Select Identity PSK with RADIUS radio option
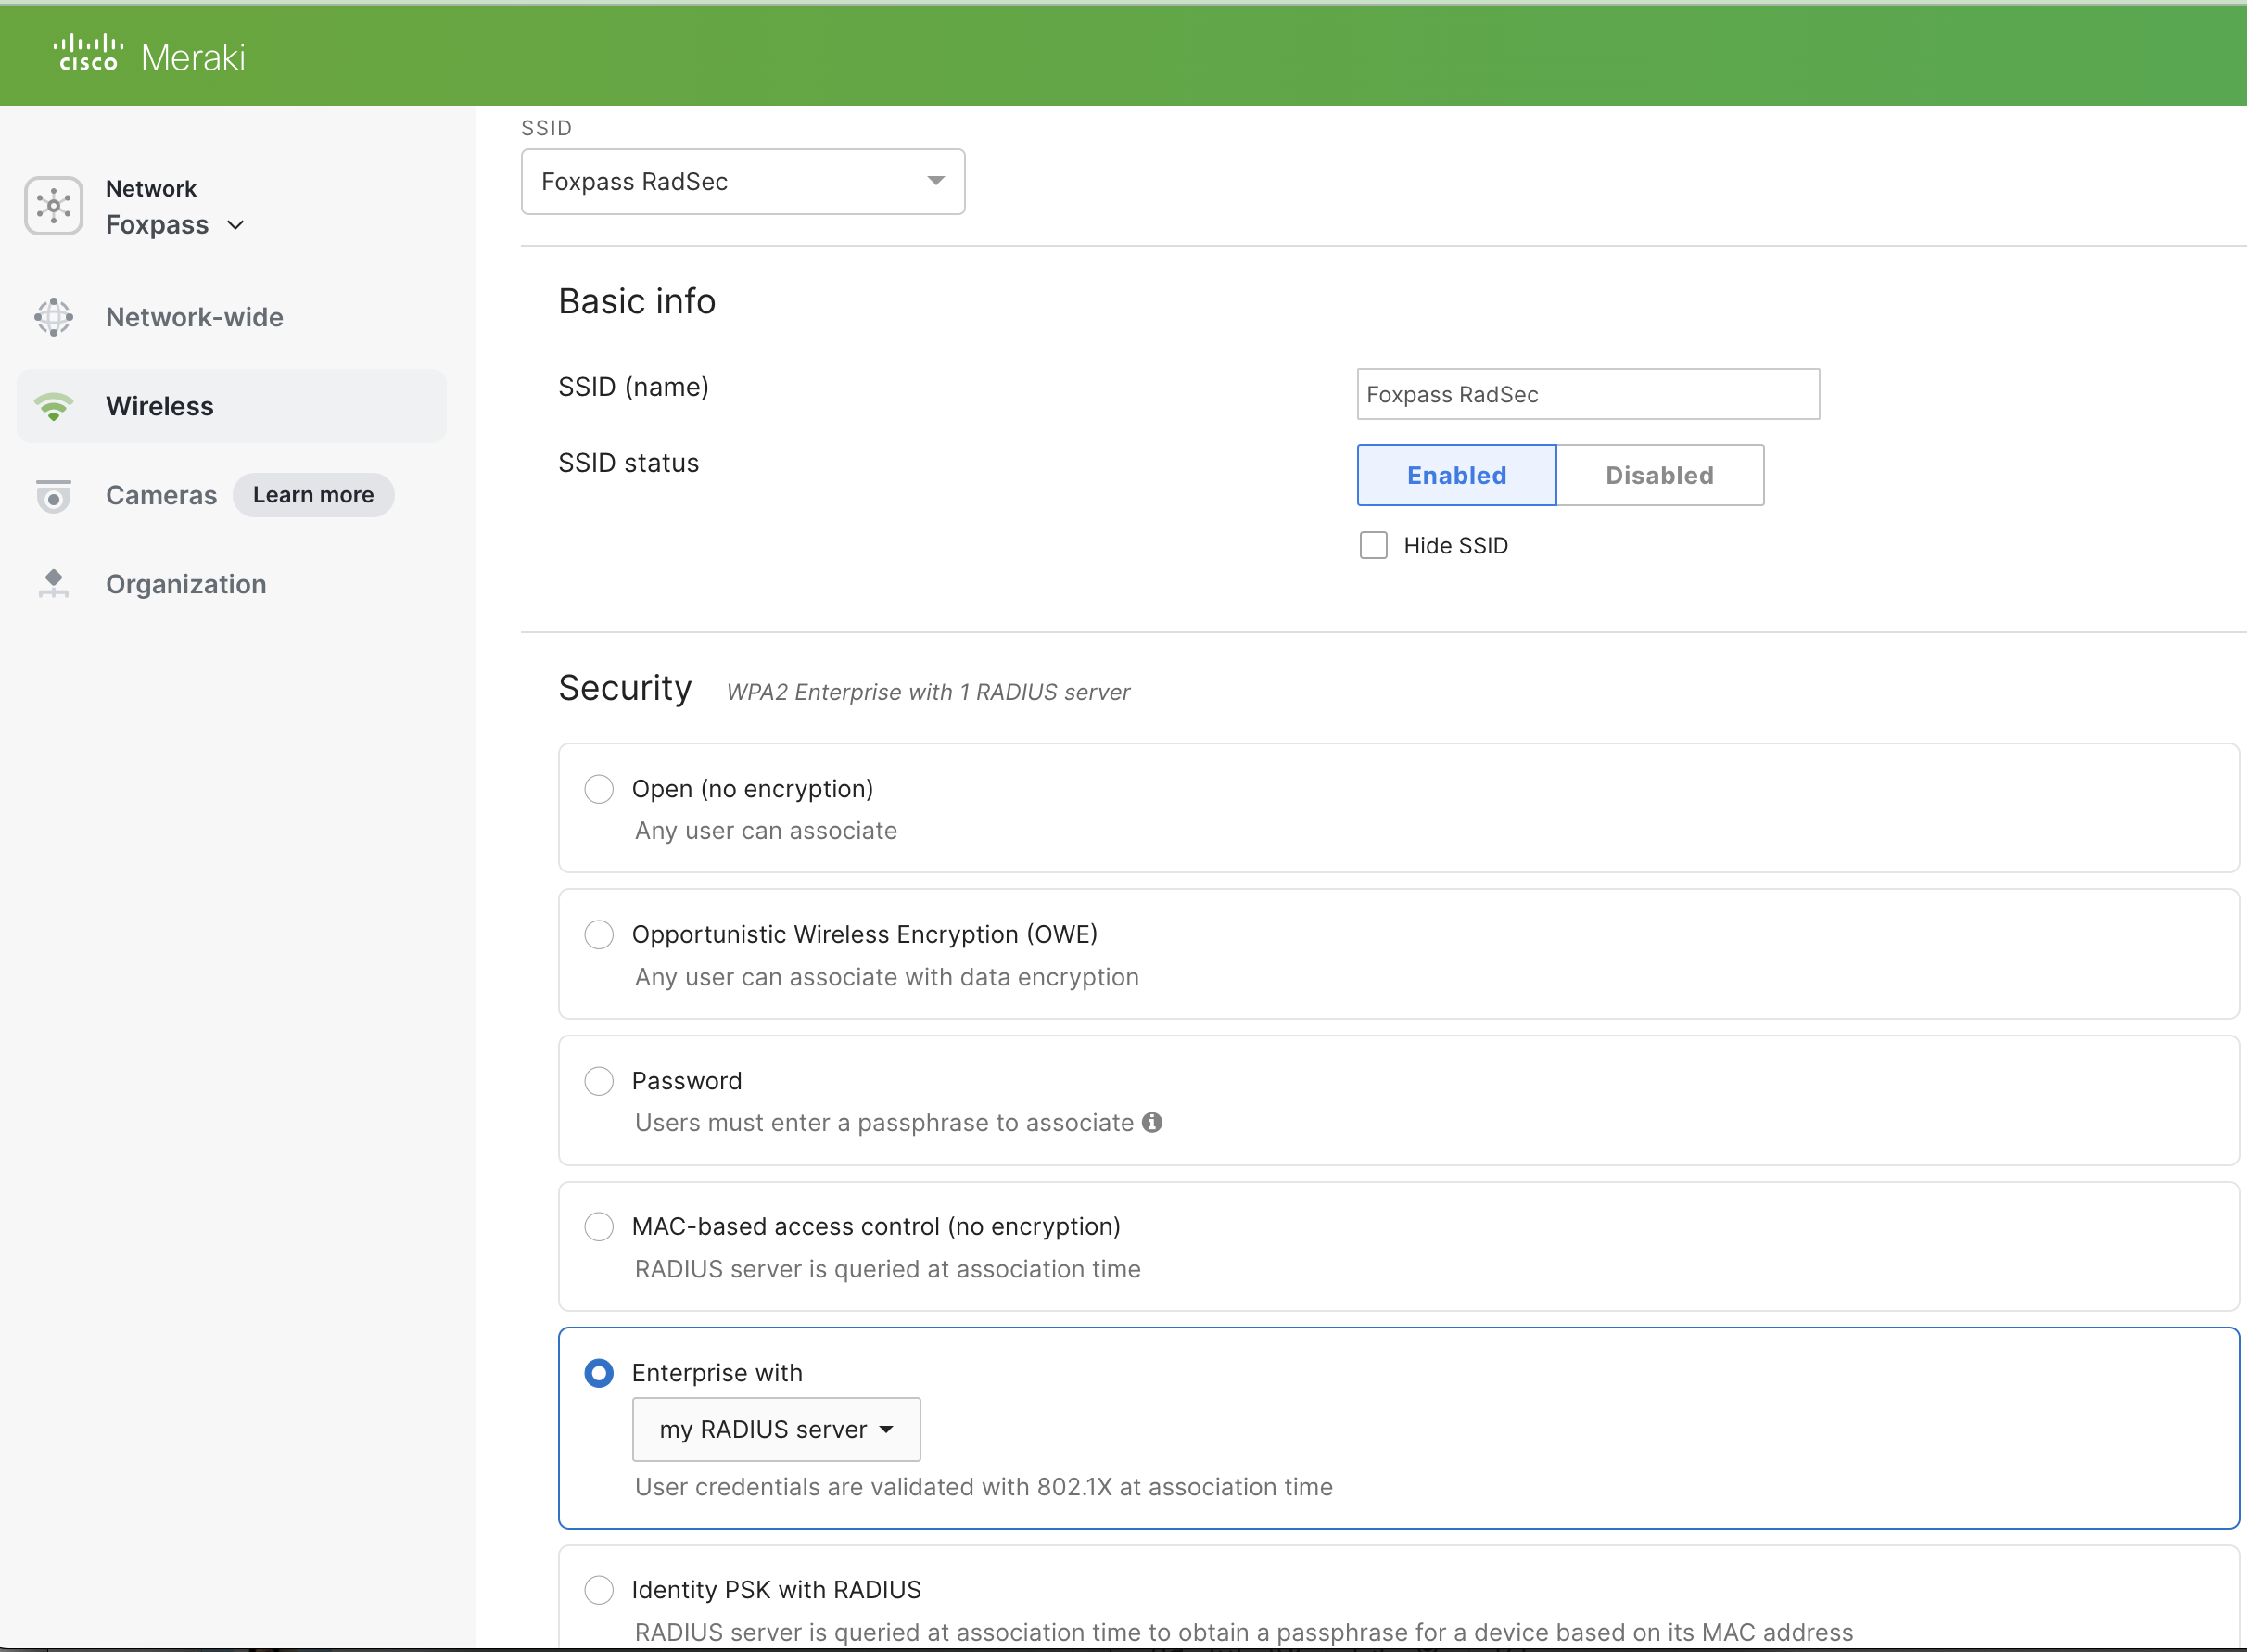The width and height of the screenshot is (2247, 1652). click(x=599, y=1590)
